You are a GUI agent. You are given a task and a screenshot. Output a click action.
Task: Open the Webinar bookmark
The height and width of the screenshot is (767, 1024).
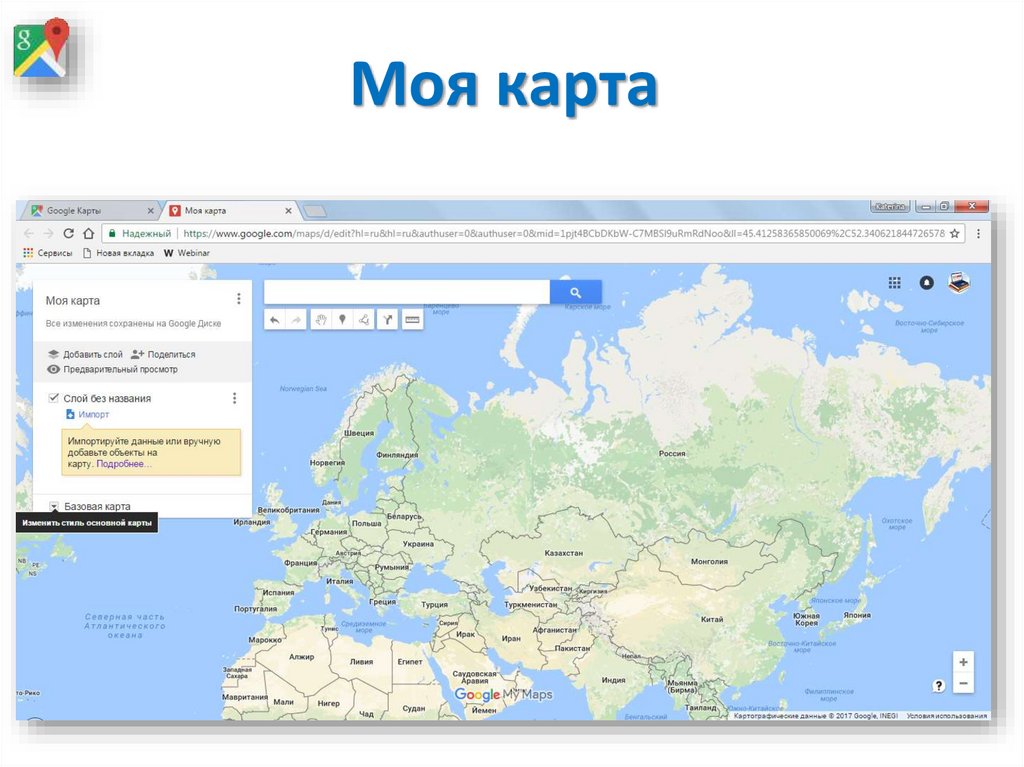[186, 253]
